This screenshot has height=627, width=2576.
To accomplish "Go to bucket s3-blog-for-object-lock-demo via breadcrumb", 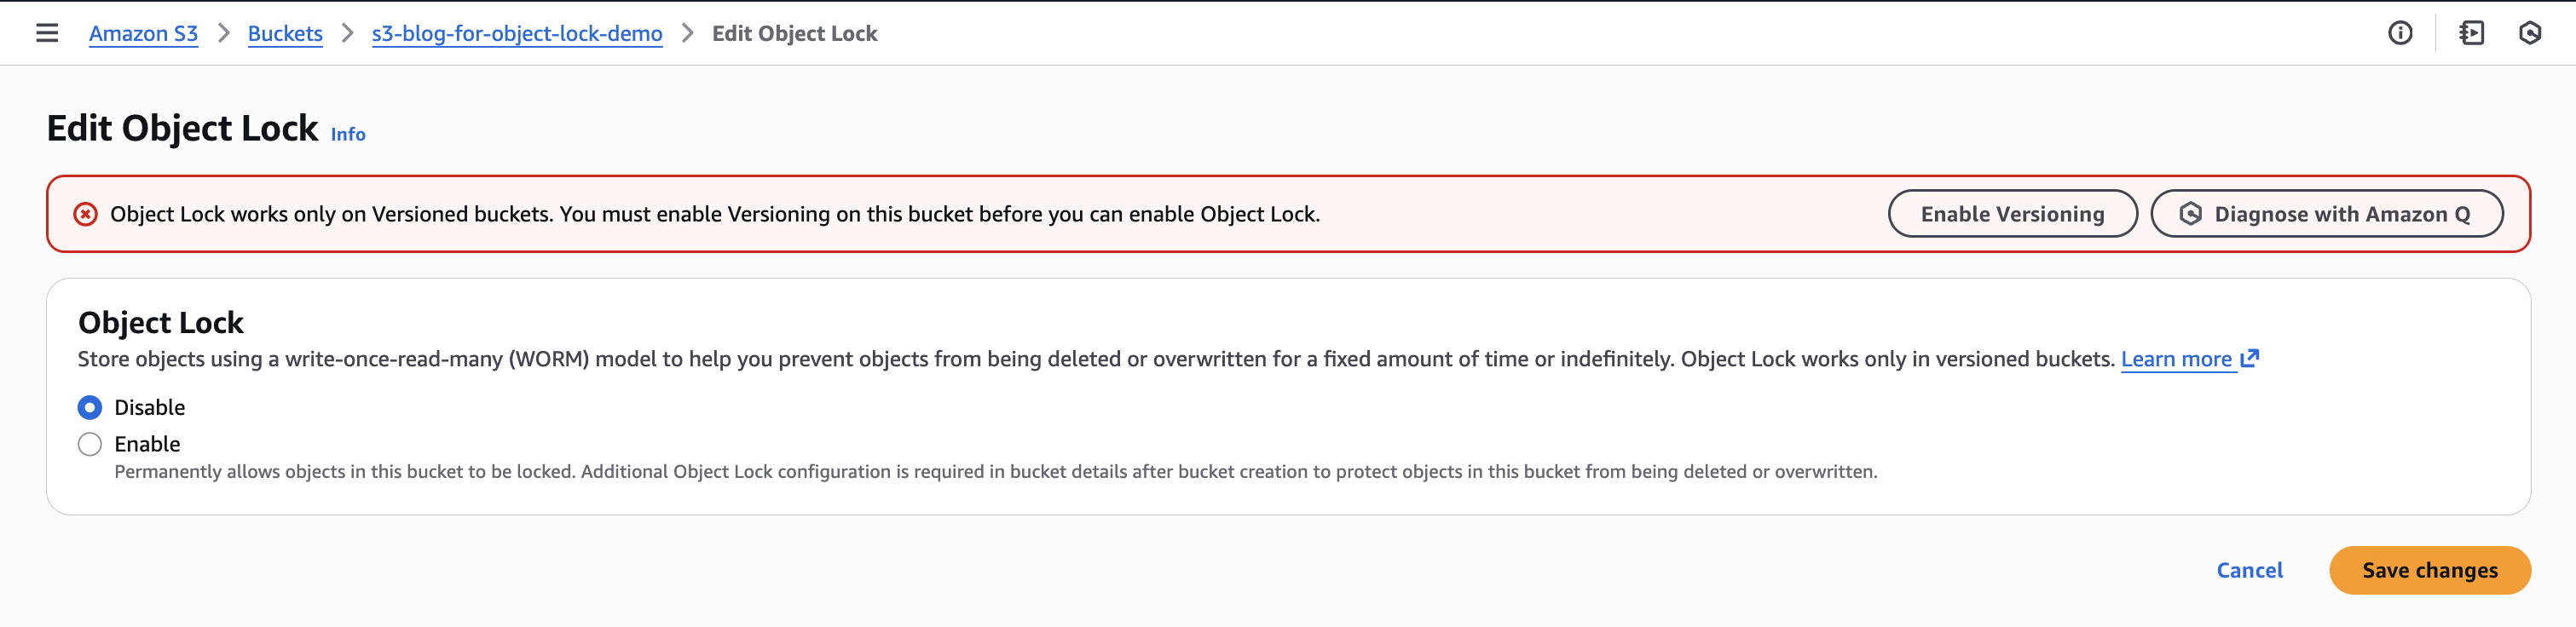I will point(517,33).
